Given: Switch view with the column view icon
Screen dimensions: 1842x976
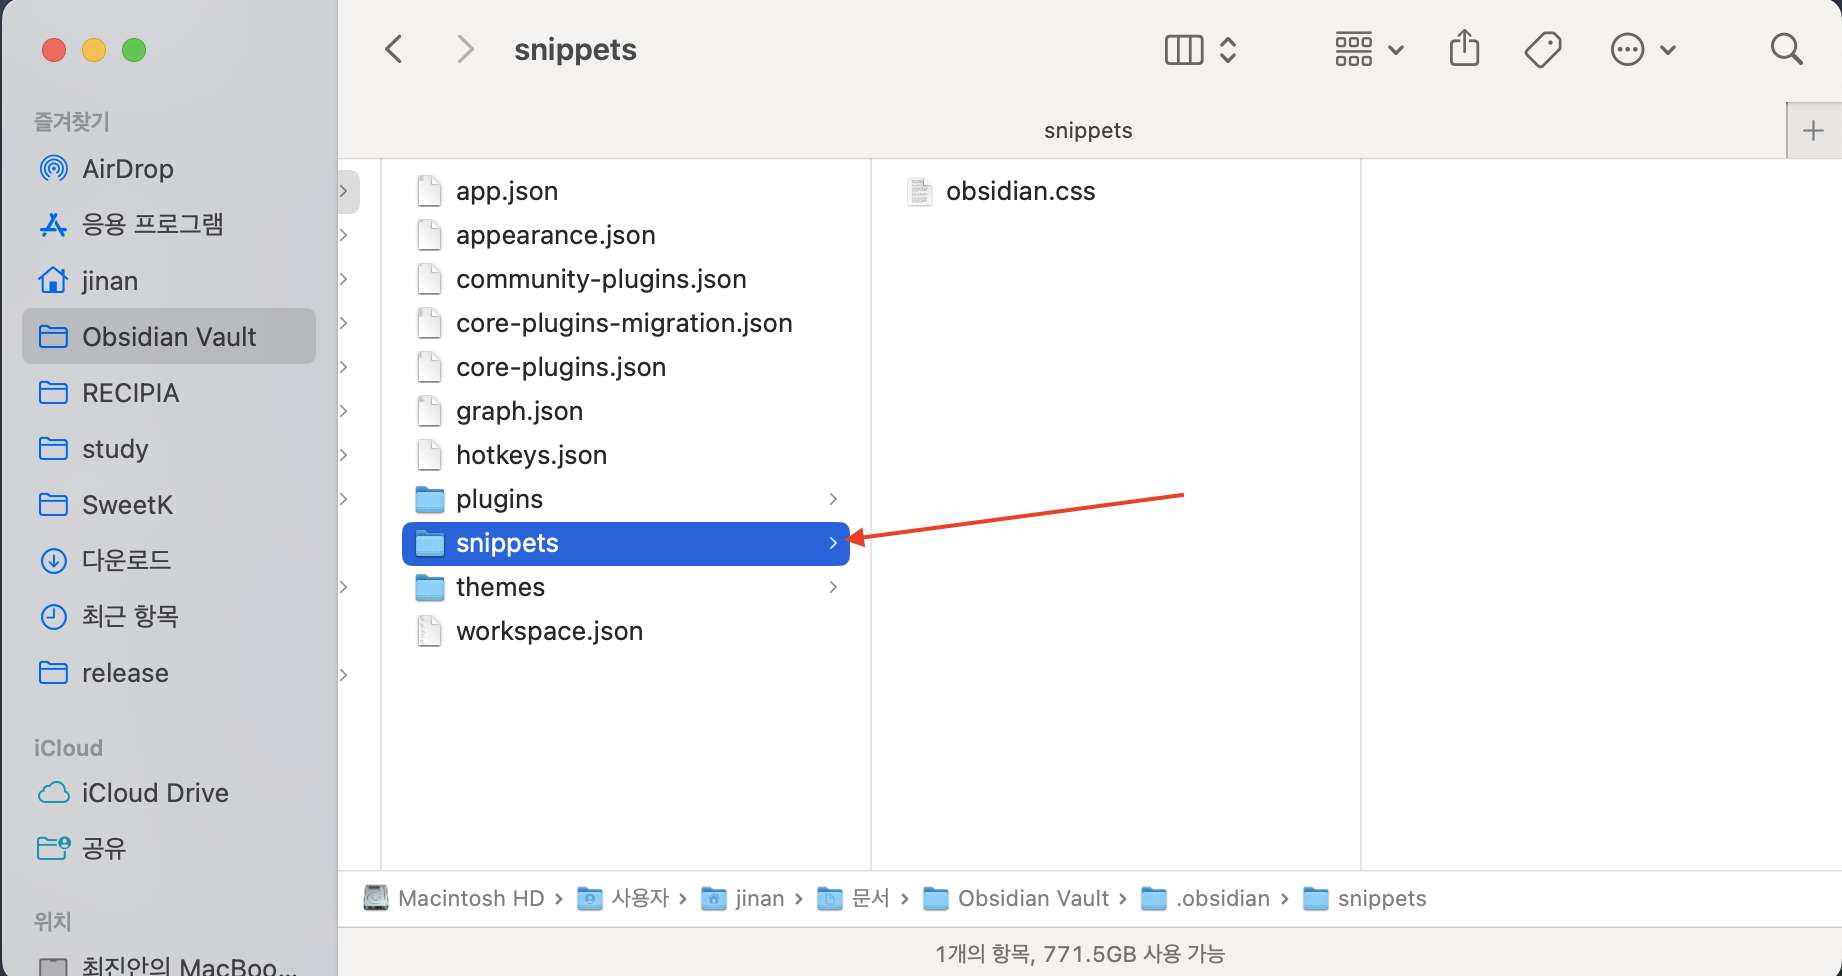Looking at the screenshot, I should click(1184, 50).
